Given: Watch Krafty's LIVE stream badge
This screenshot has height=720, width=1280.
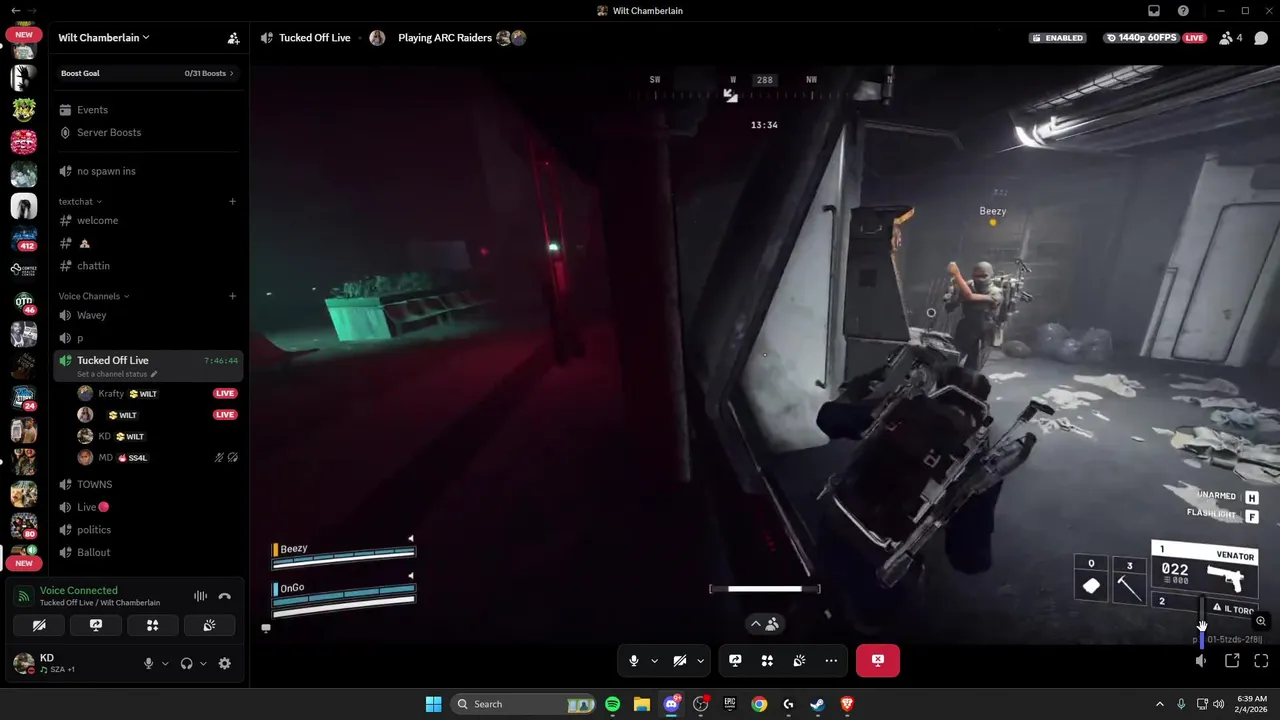Looking at the screenshot, I should click(x=225, y=394).
